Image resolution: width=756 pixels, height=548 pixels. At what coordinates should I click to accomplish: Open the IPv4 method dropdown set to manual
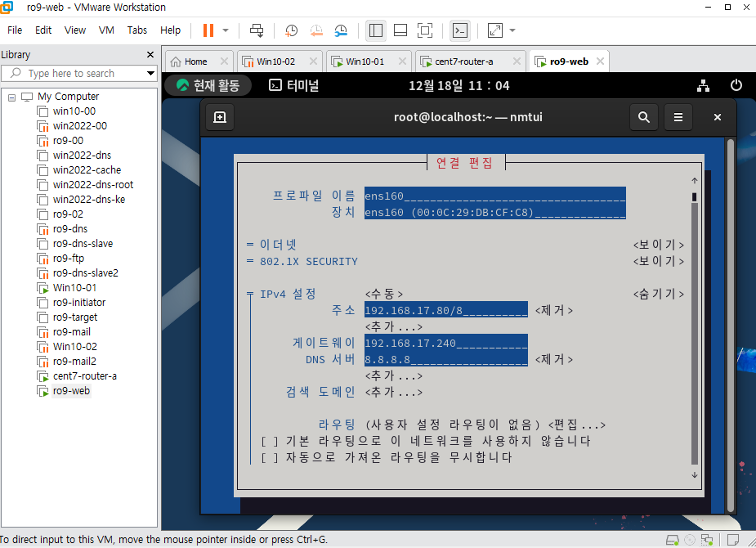click(384, 294)
